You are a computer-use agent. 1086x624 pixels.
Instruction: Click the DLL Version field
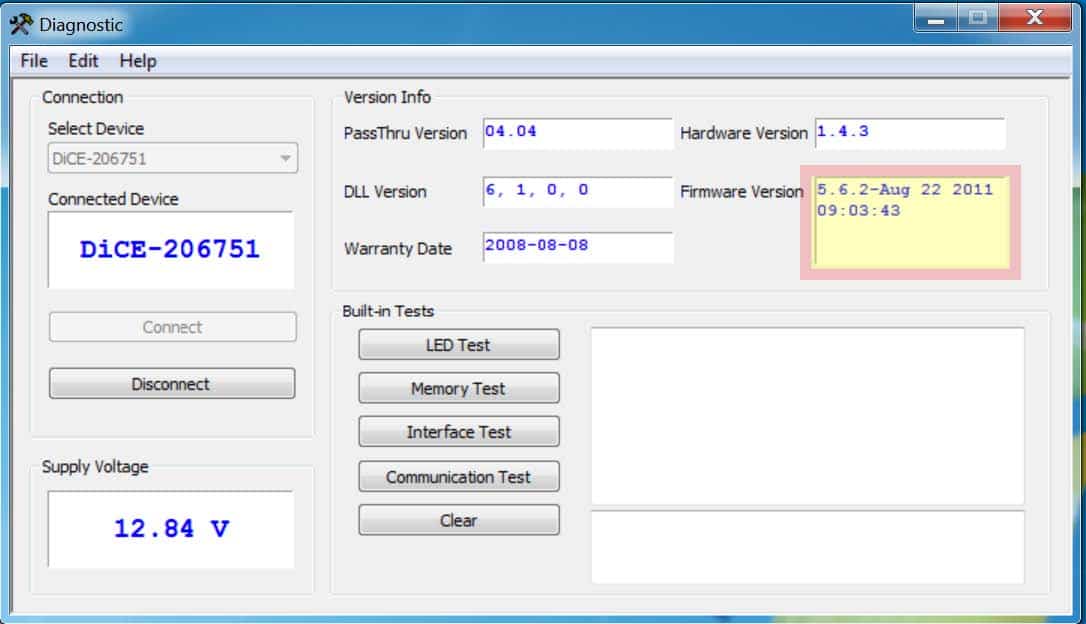(578, 192)
